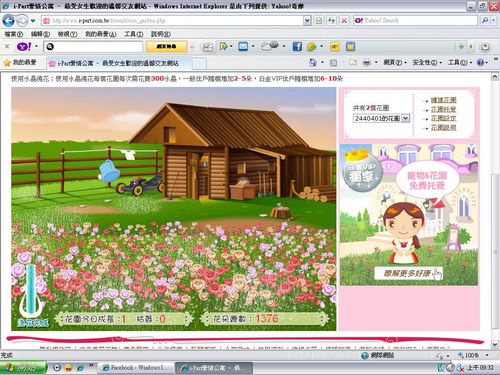The image size is (500, 375).
Task: Click the yellow web search button
Action: coord(167,47)
